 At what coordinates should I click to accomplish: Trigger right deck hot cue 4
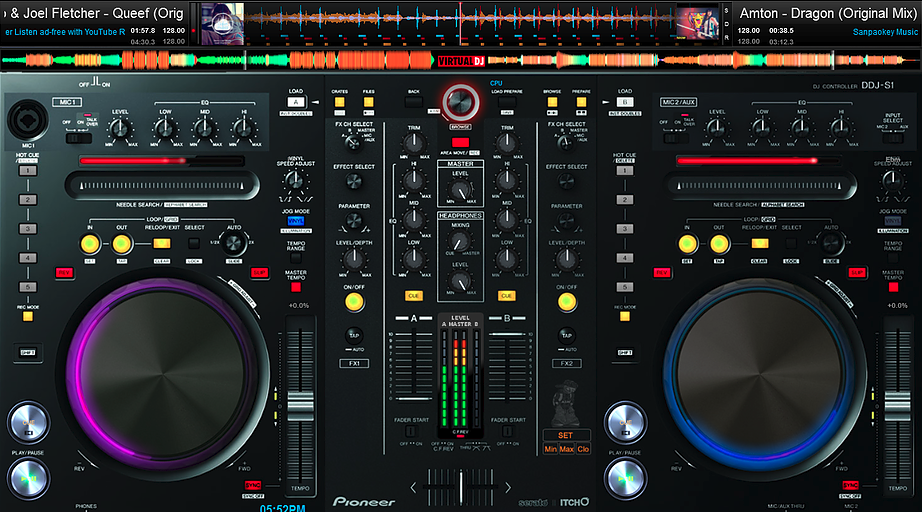click(624, 257)
